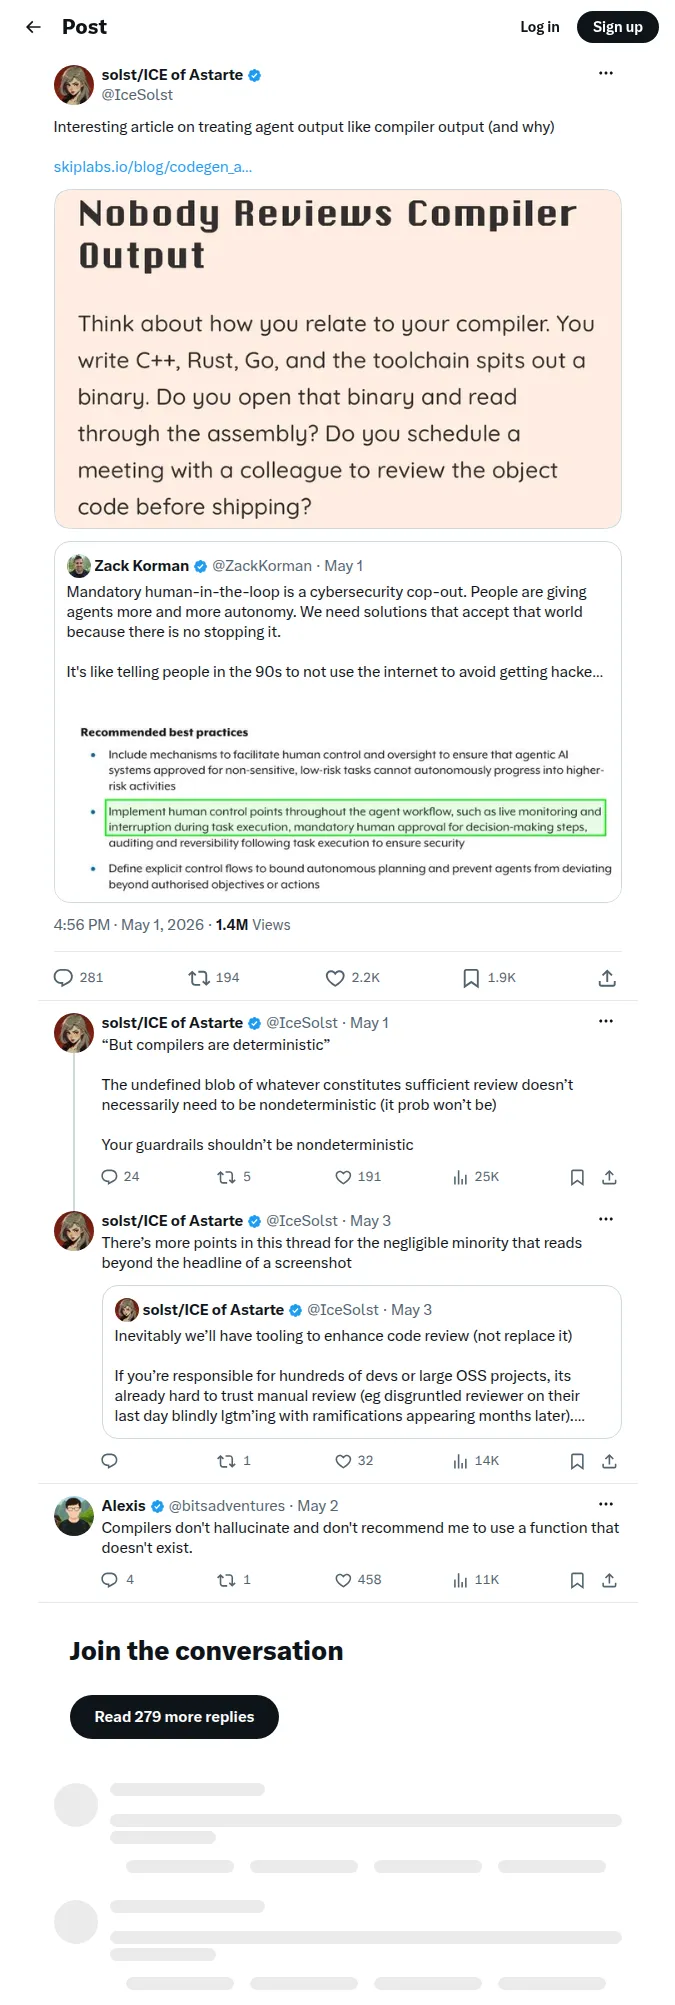Repost the May 3 reply with 1 repost
Viewport: 675px width, 2005px height.
pos(226,1461)
